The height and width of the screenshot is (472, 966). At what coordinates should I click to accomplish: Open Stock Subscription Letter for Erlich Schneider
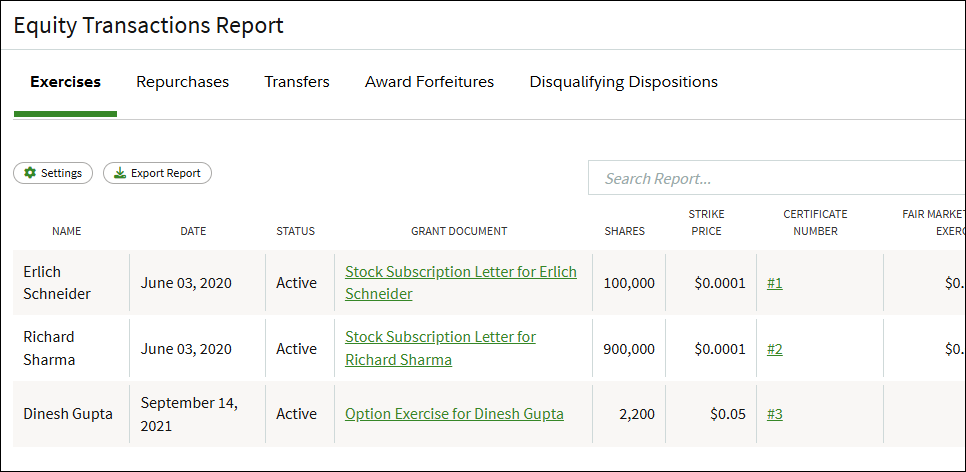tap(461, 283)
